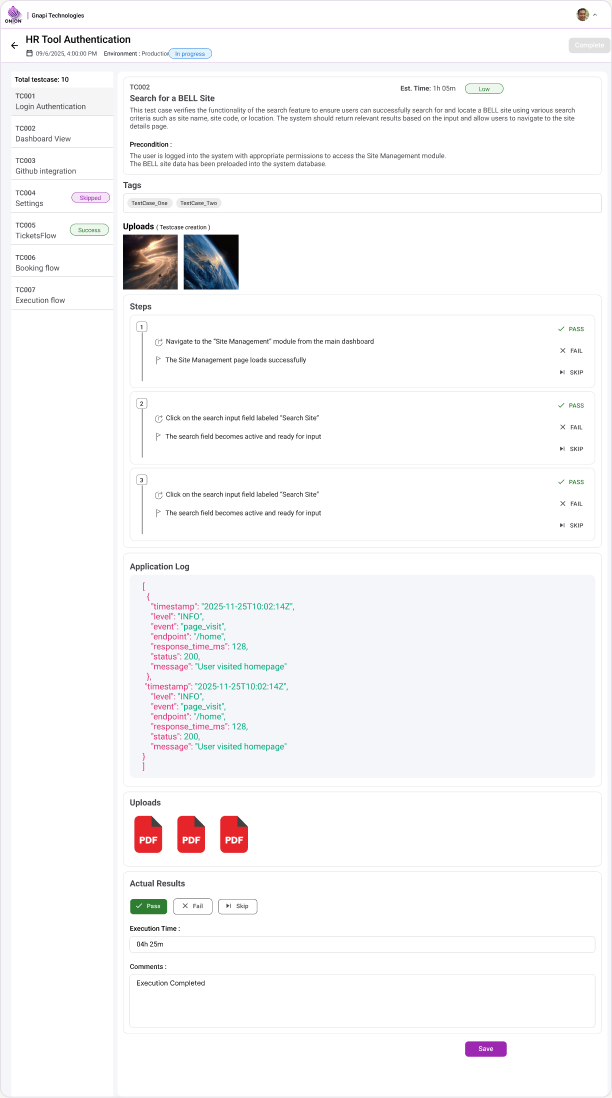The width and height of the screenshot is (612, 1098).
Task: Click step 1 flag icon for expected result
Action: tap(158, 360)
